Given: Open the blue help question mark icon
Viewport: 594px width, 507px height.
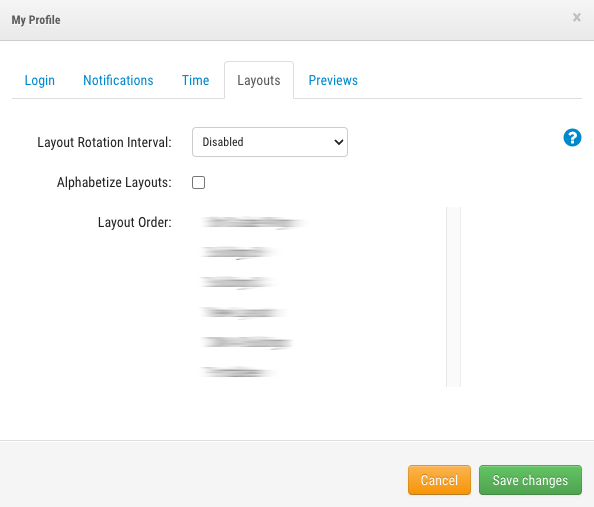Looking at the screenshot, I should pyautogui.click(x=572, y=138).
